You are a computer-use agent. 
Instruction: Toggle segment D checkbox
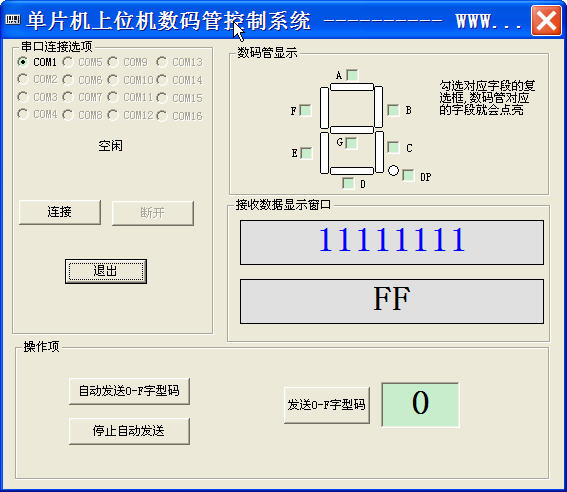(348, 183)
